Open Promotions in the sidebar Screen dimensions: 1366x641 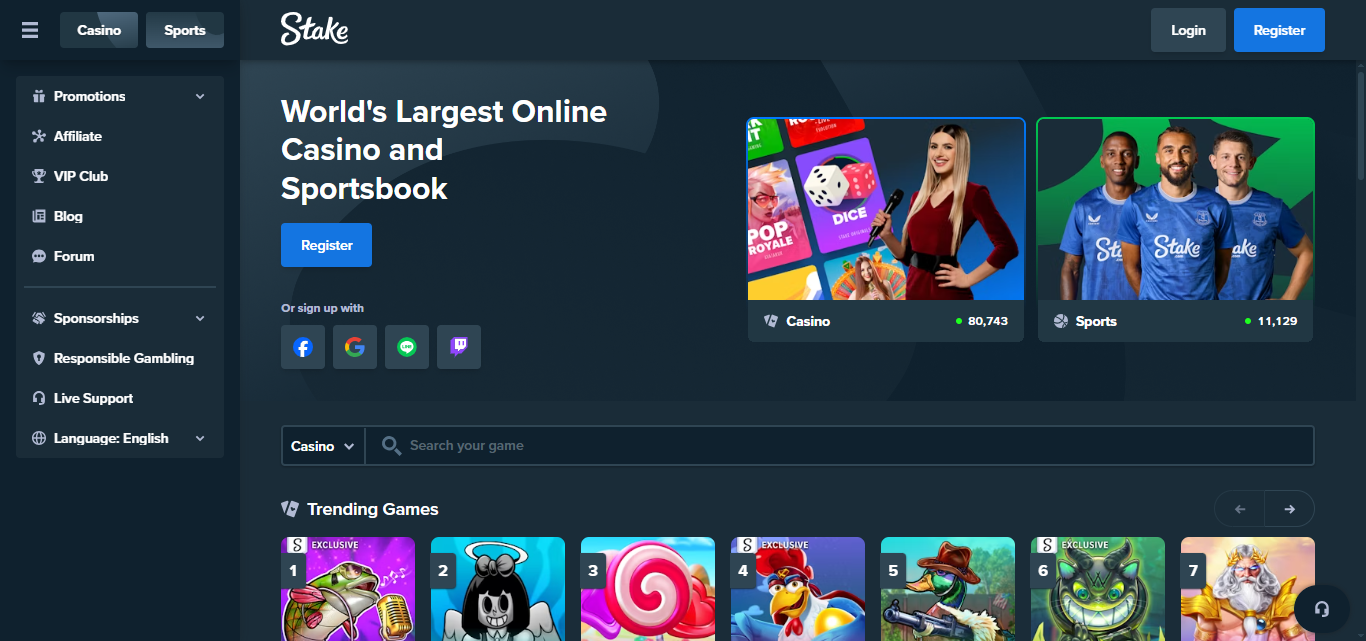pyautogui.click(x=120, y=96)
